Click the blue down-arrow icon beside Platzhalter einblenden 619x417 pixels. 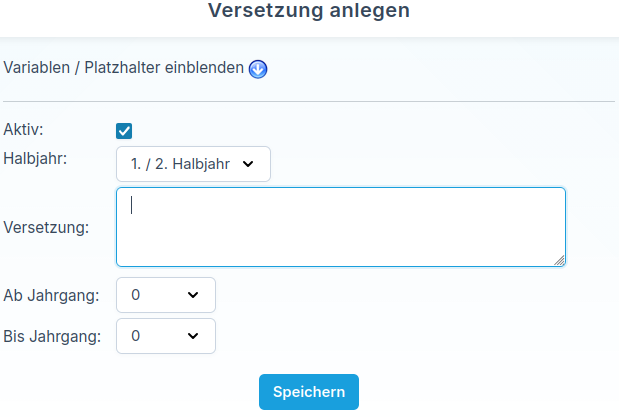(x=258, y=69)
